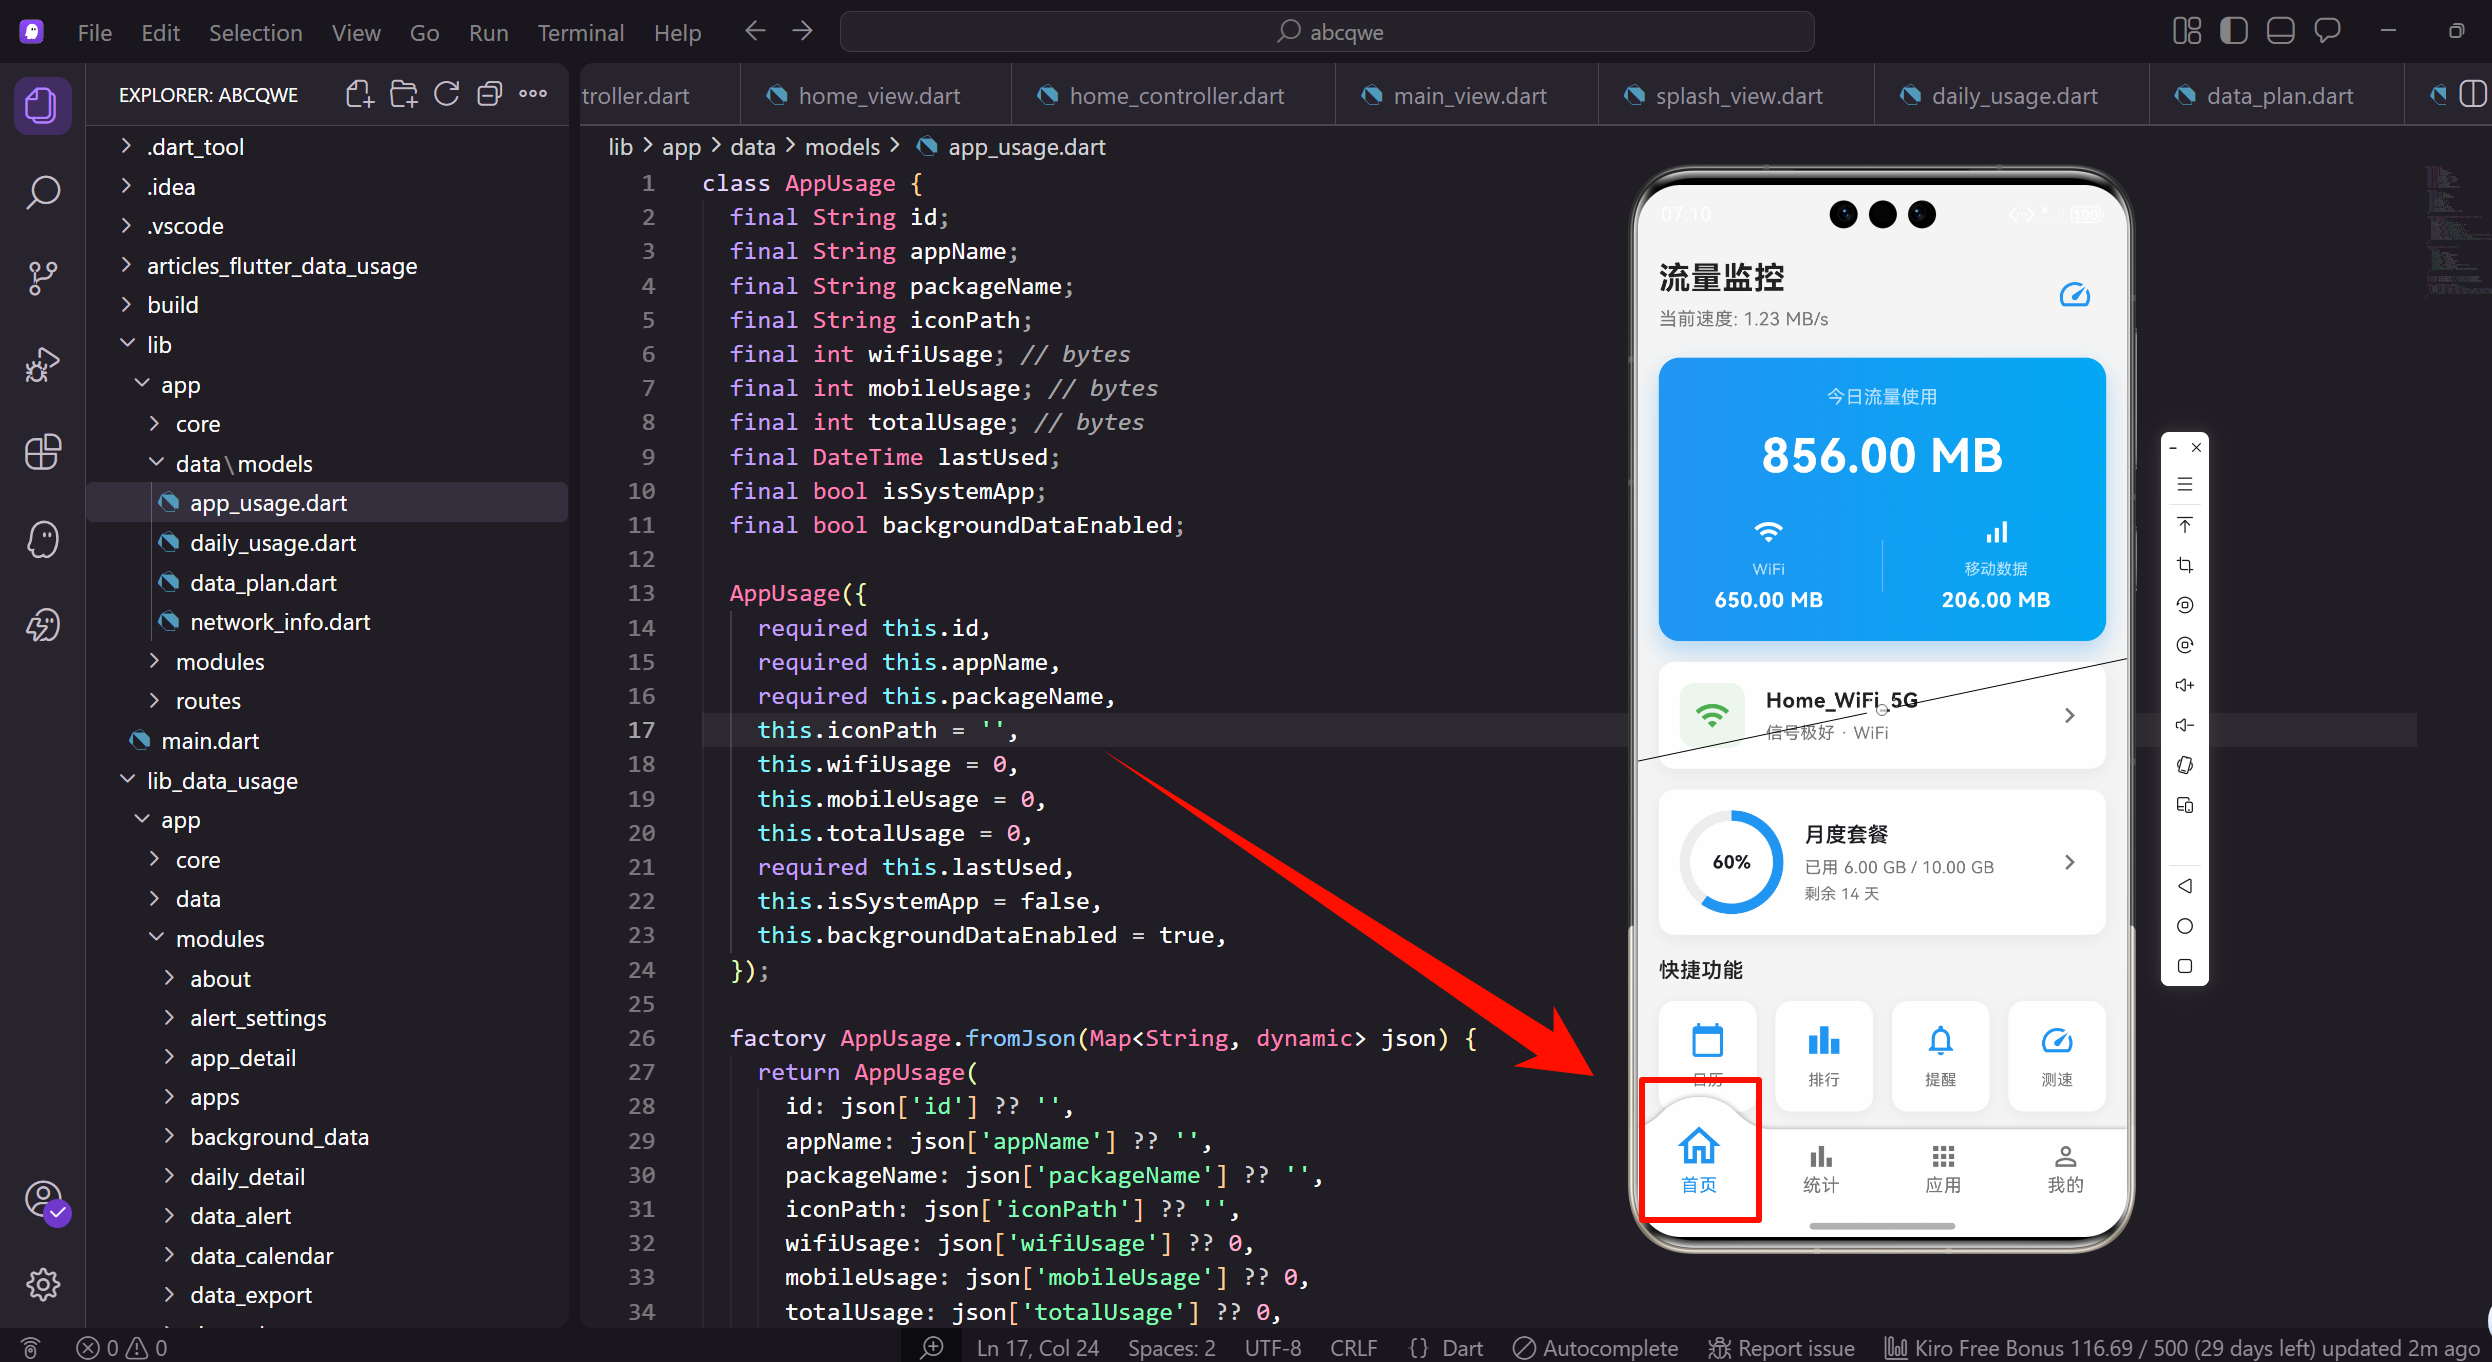This screenshot has height=1362, width=2492.
Task: Open explorer more actions menu
Action: click(x=533, y=95)
